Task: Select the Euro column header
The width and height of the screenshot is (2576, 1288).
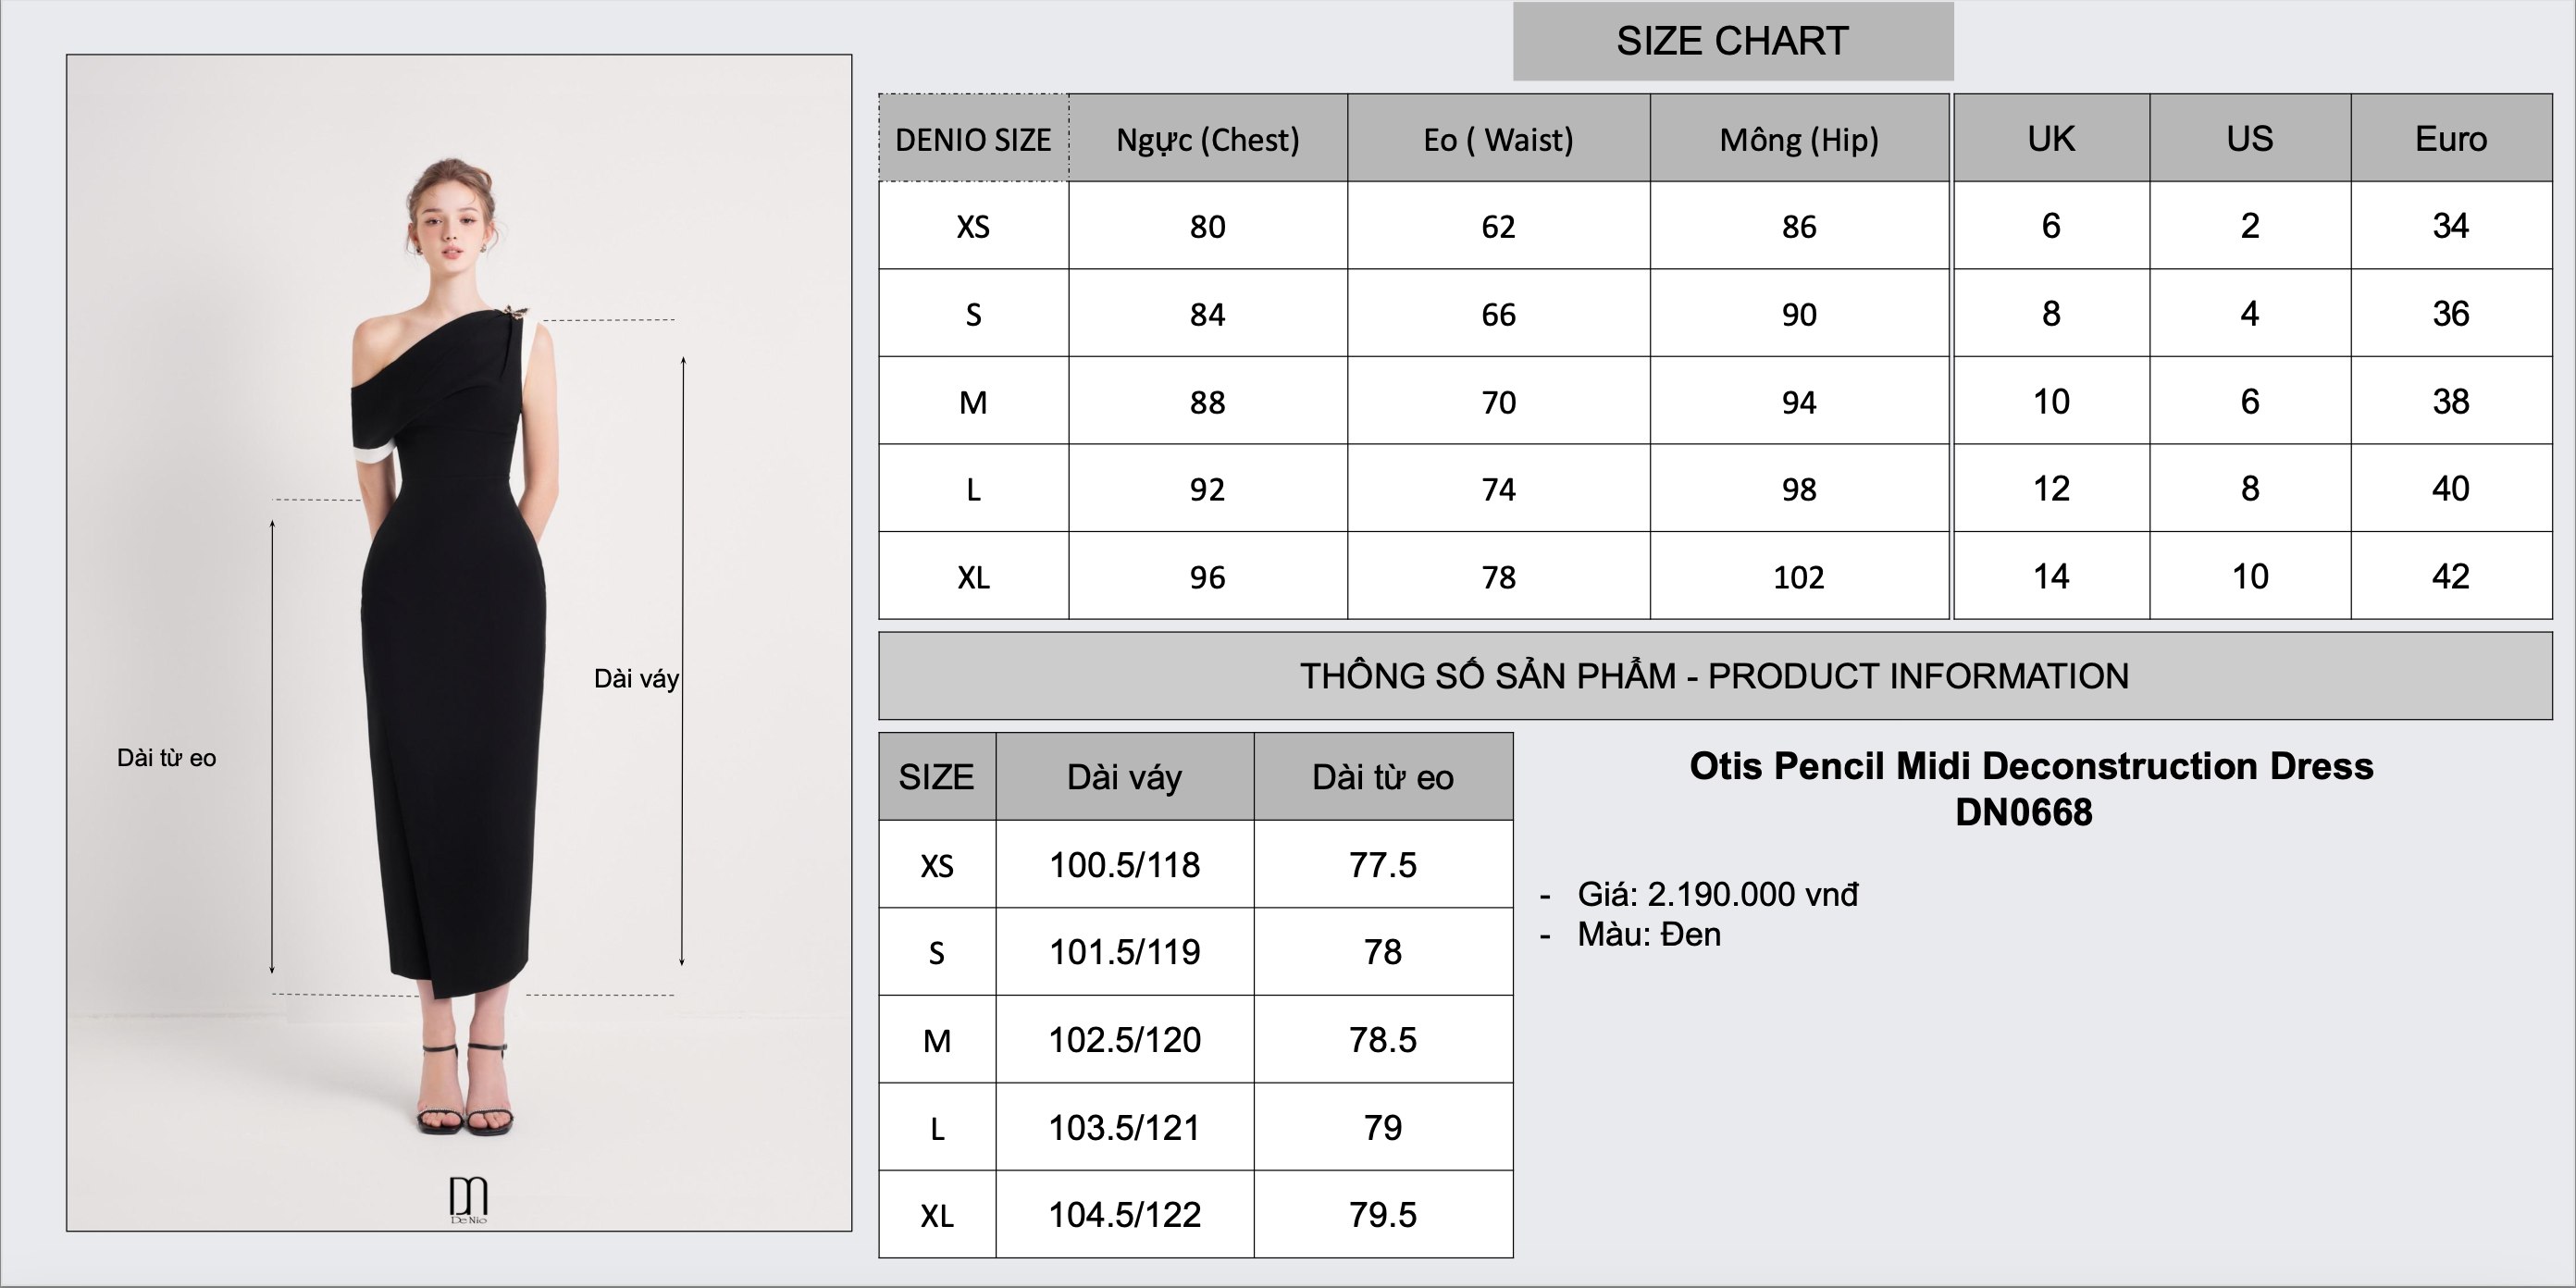Action: coord(2450,138)
